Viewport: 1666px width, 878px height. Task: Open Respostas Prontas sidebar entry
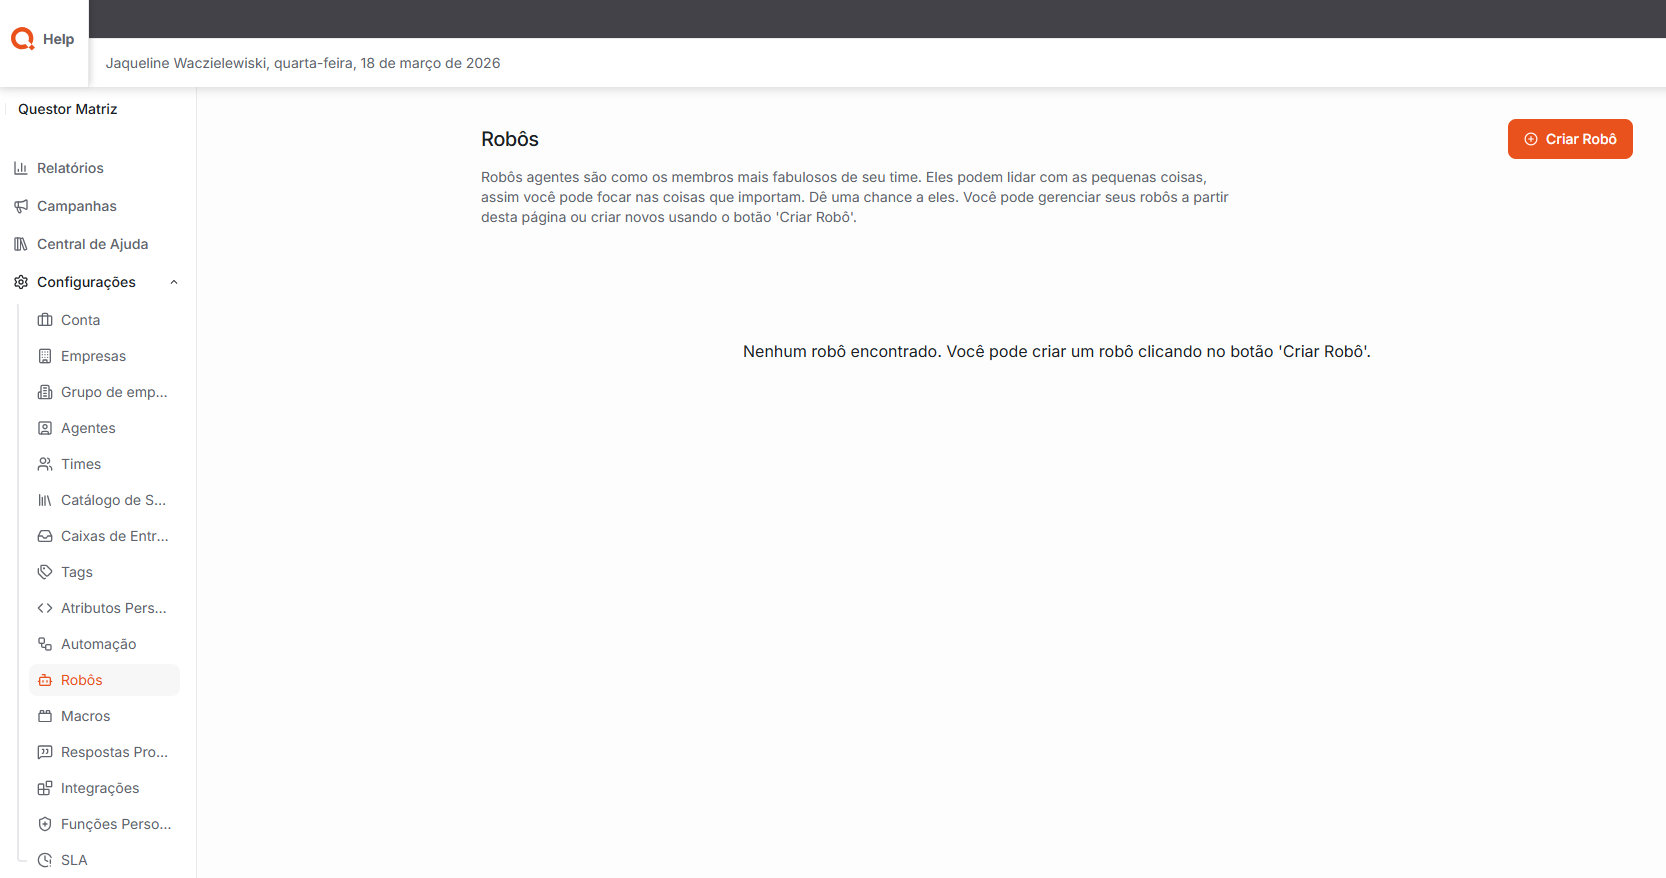point(114,752)
